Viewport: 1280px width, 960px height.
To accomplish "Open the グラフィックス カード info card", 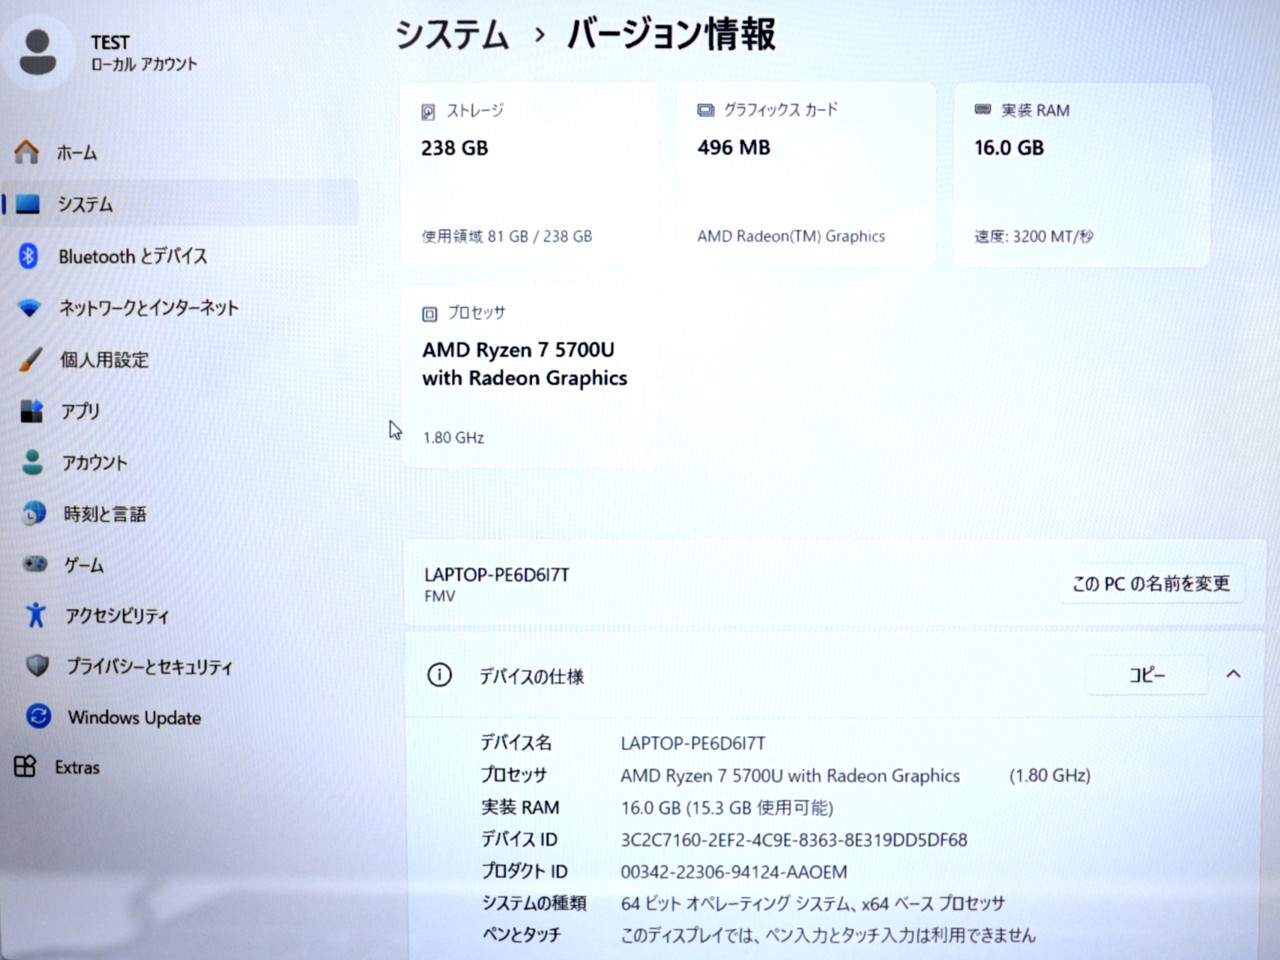I will click(805, 175).
